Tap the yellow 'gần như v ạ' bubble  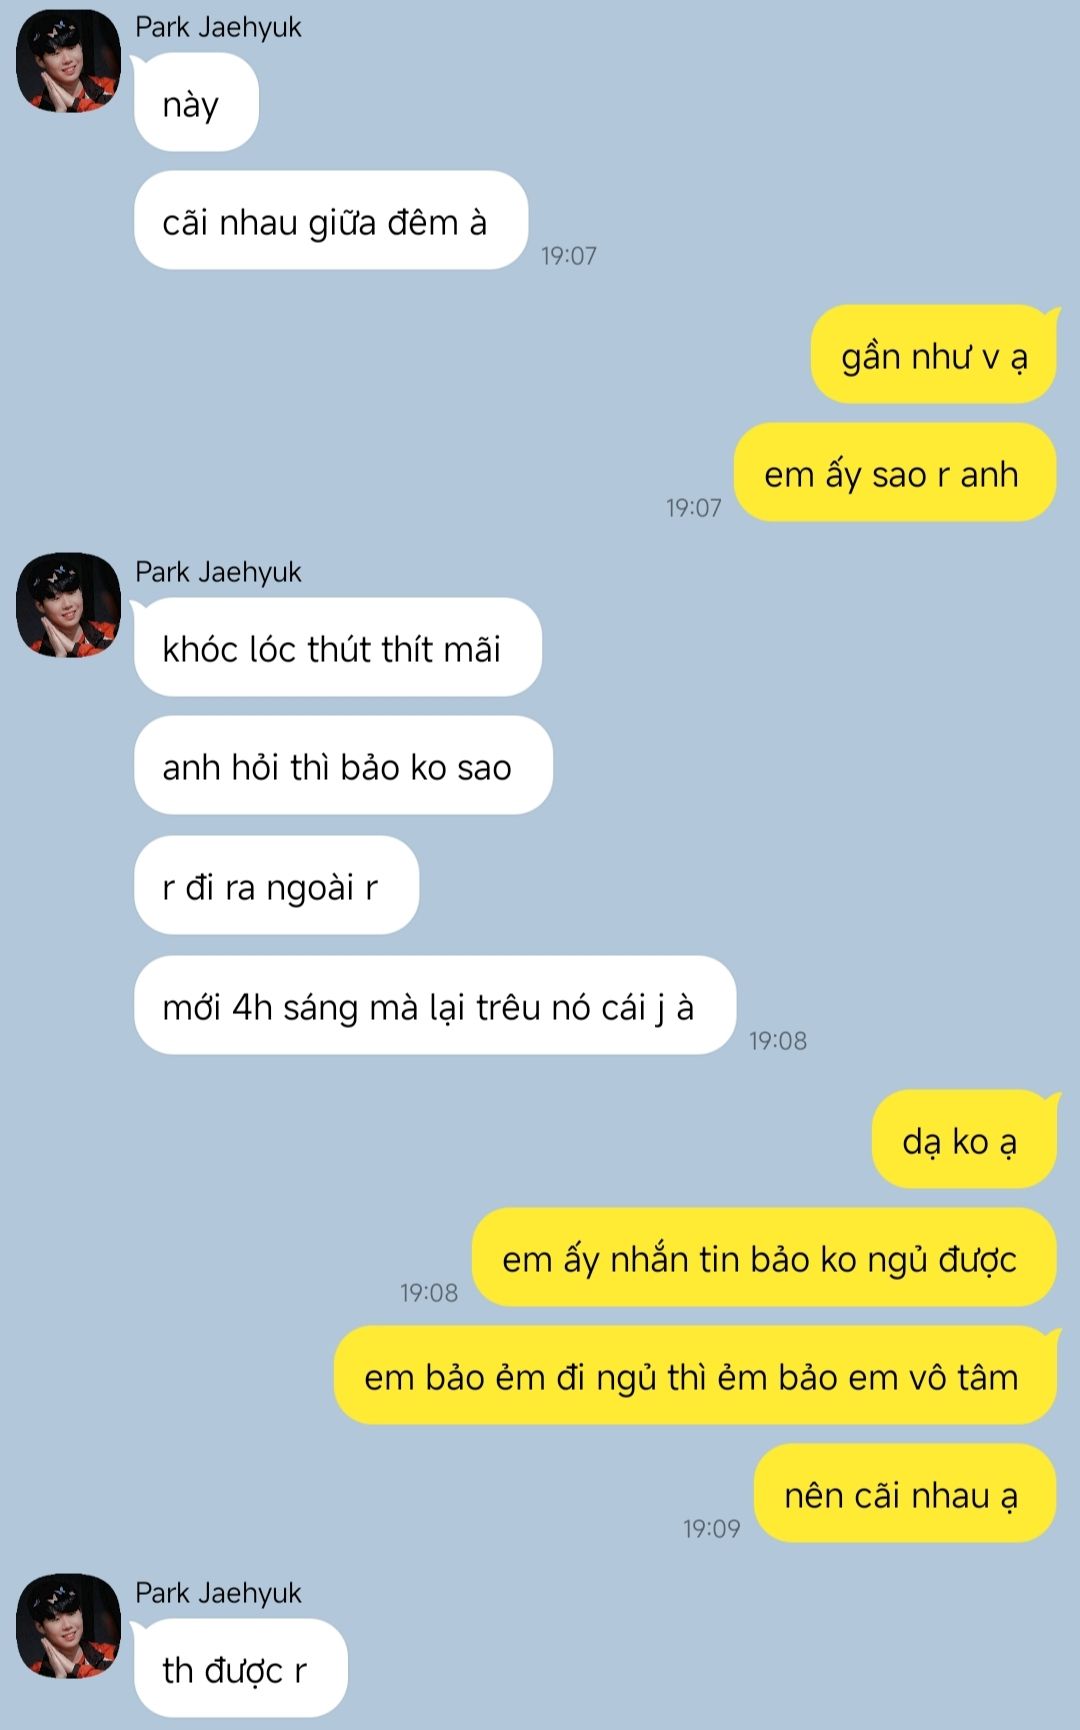934,355
